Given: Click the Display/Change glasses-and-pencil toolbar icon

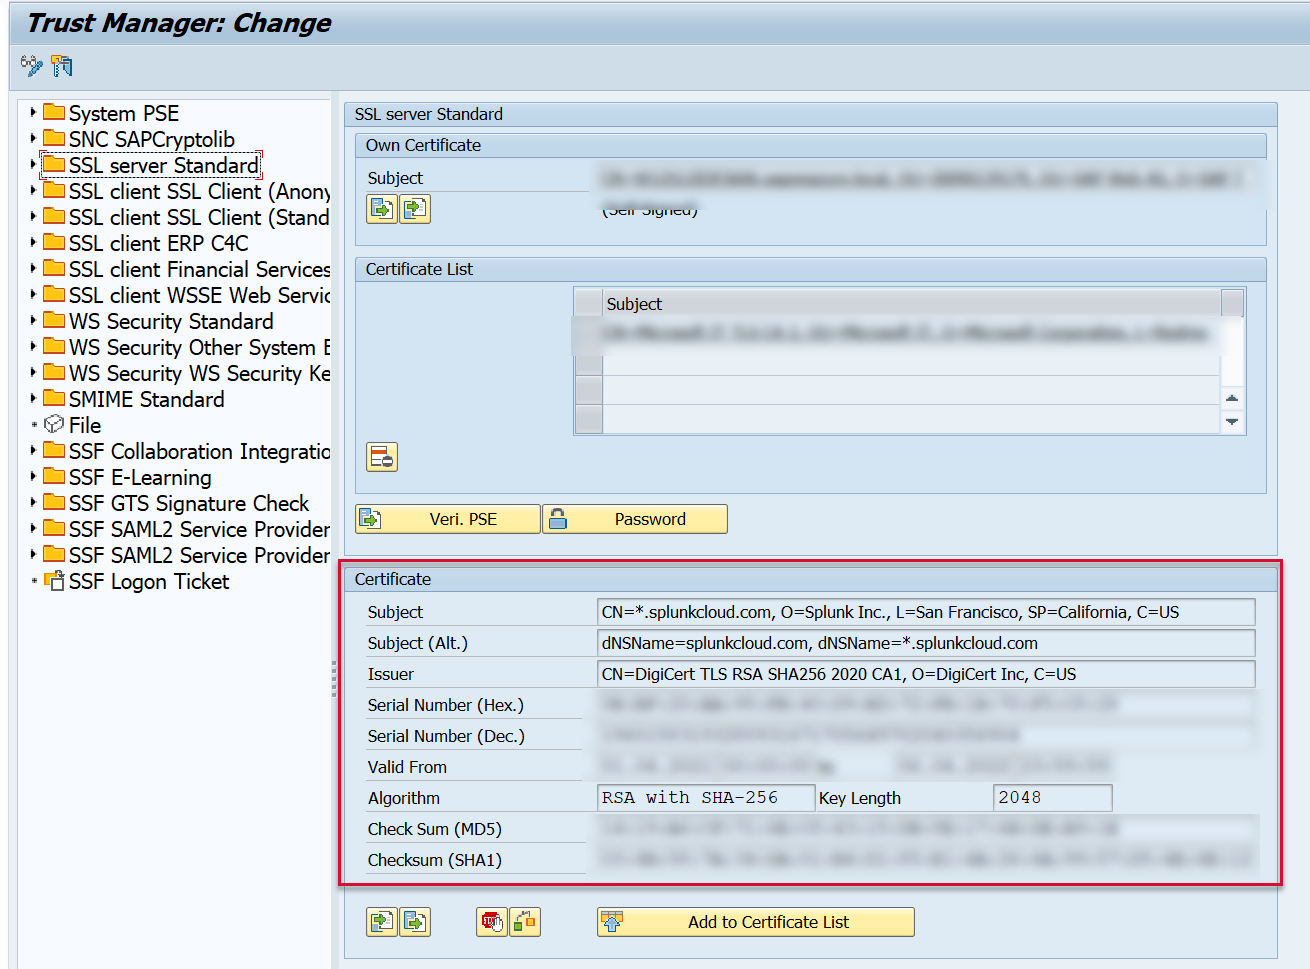Looking at the screenshot, I should click(x=31, y=66).
